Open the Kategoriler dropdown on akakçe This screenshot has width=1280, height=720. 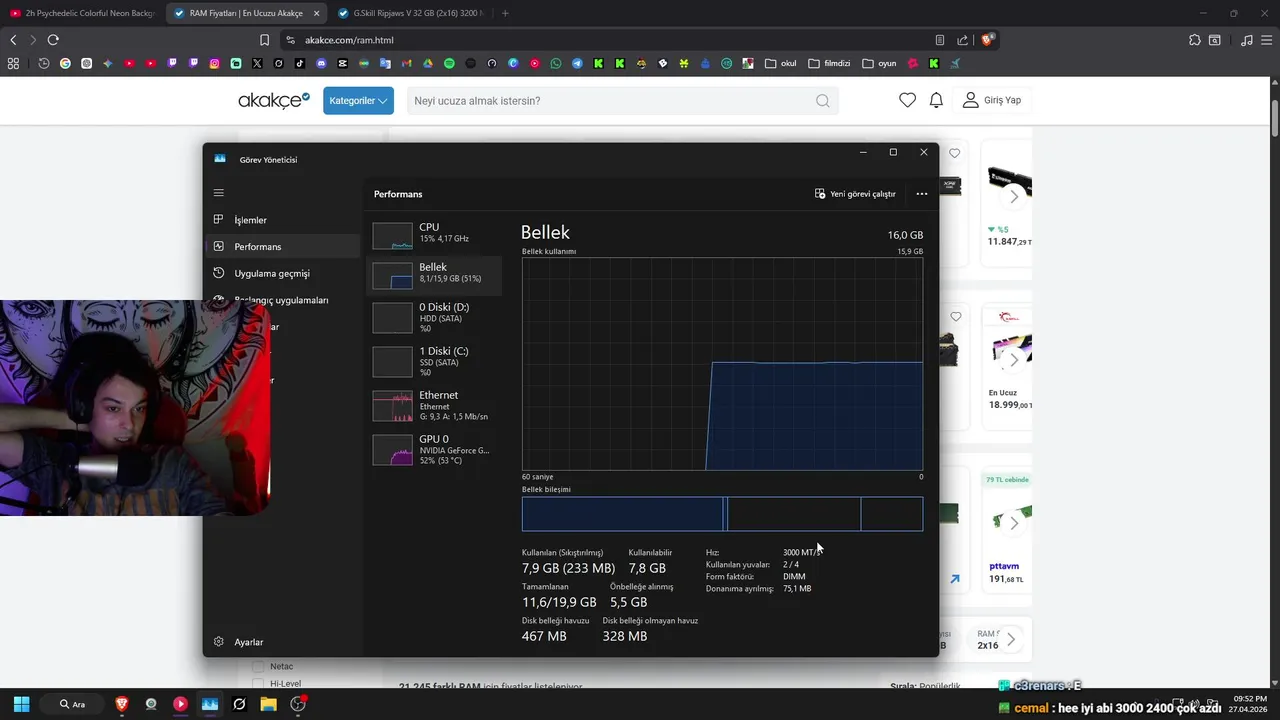[358, 100]
